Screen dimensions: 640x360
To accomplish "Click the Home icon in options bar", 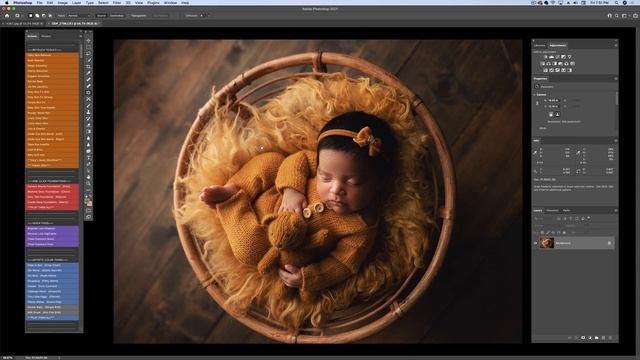I will click(7, 16).
